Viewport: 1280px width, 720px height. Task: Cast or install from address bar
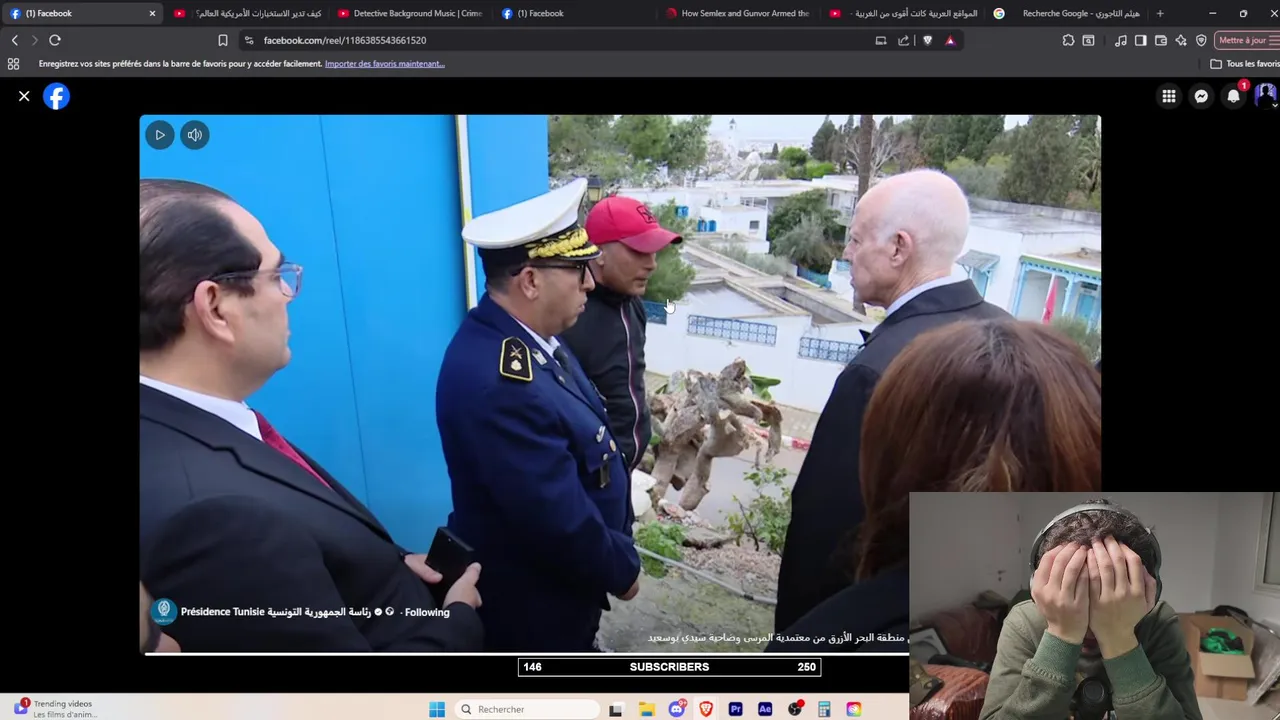[880, 40]
